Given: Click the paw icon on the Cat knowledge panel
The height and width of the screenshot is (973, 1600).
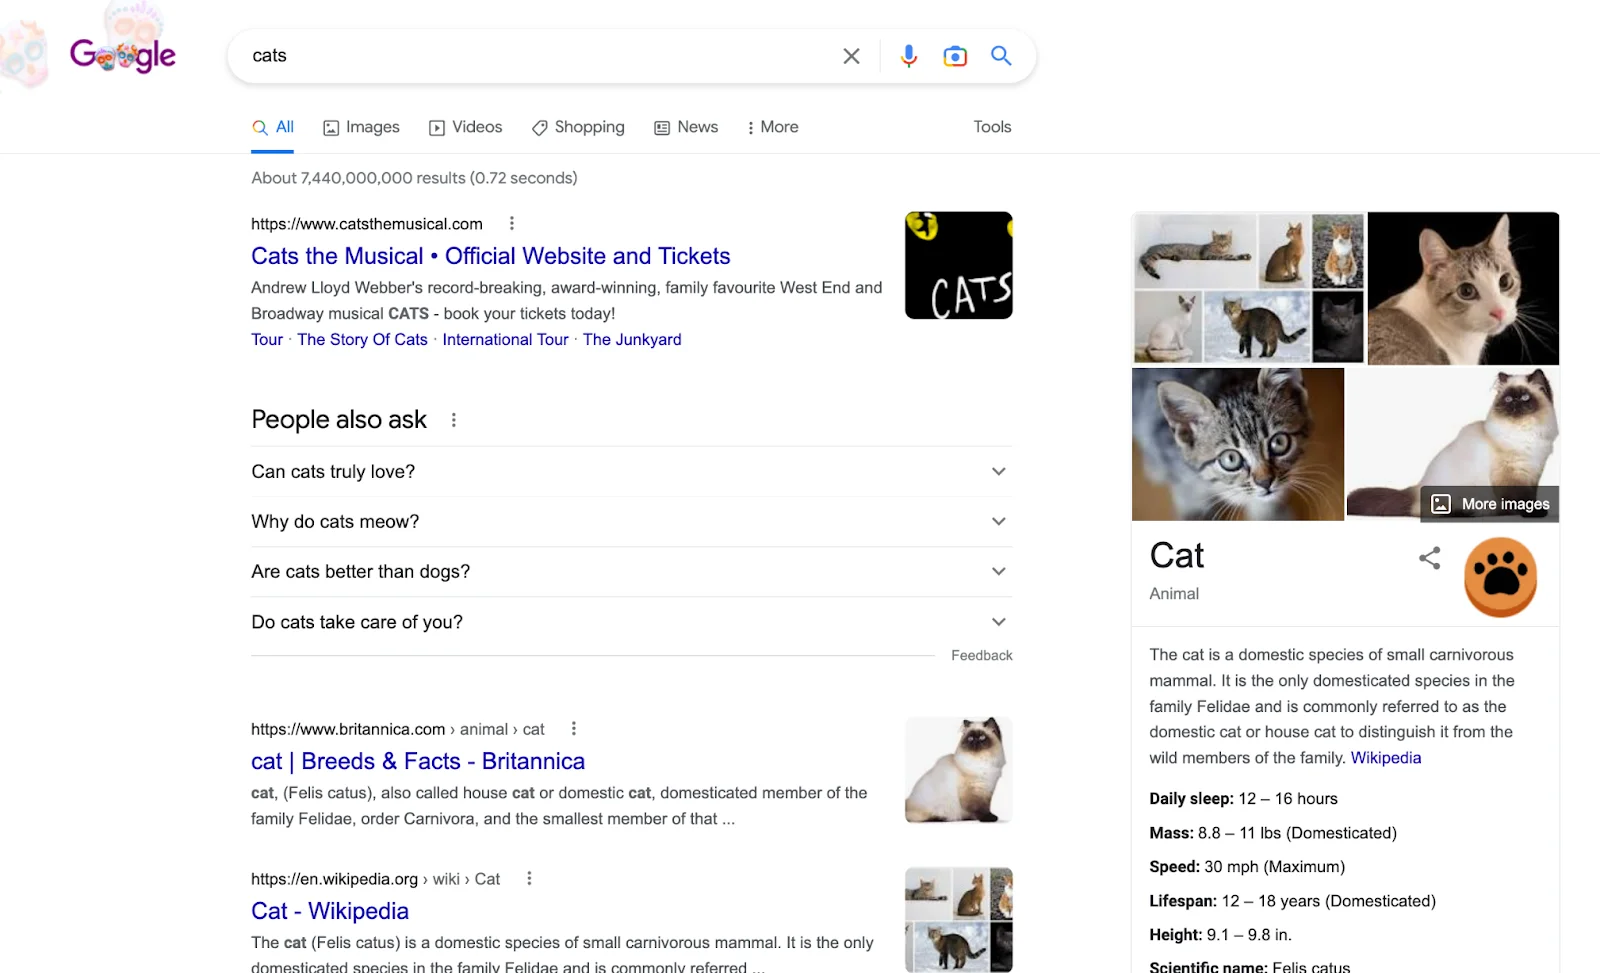Looking at the screenshot, I should click(1500, 576).
